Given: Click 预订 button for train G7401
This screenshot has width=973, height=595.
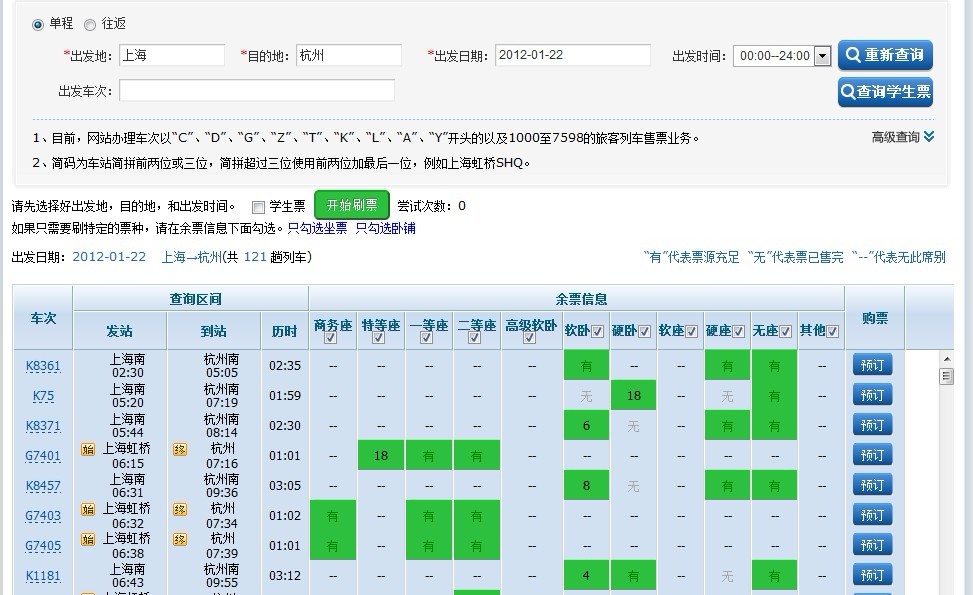Looking at the screenshot, I should [x=872, y=455].
